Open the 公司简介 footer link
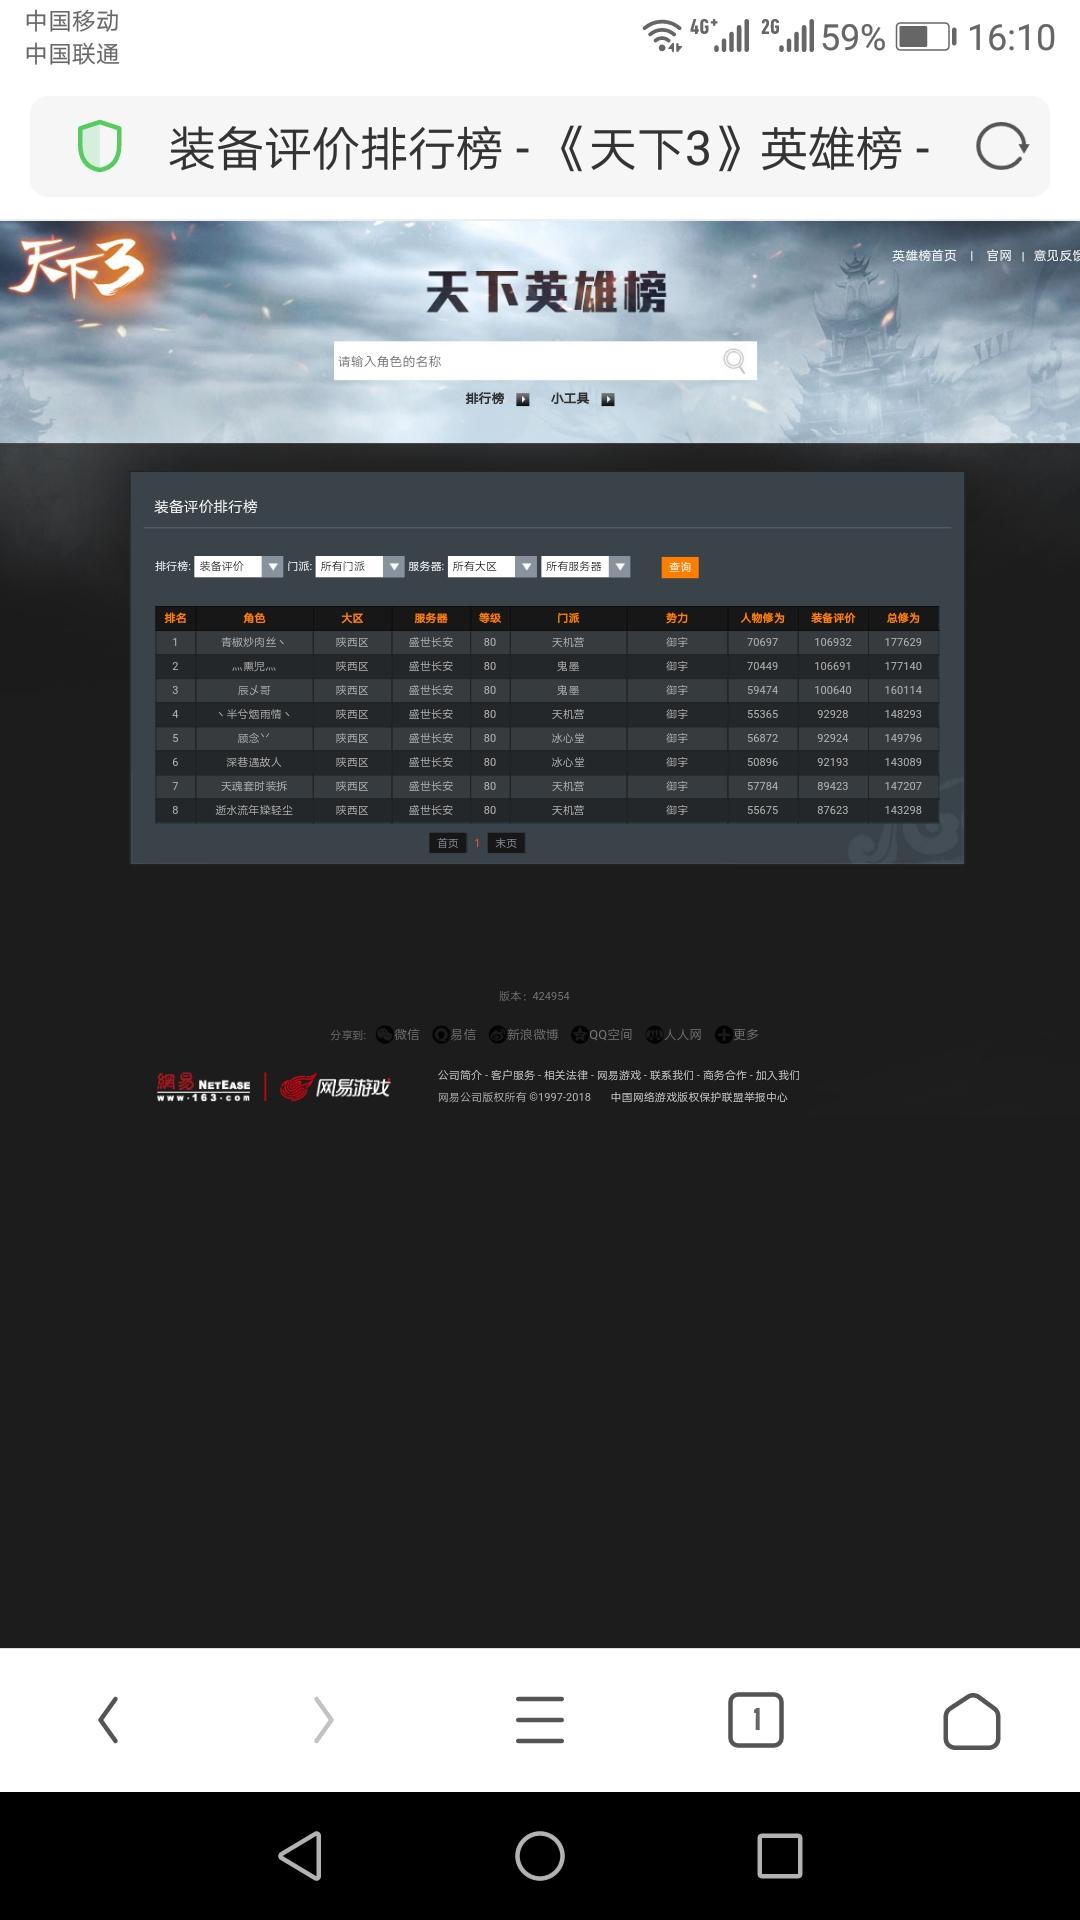The width and height of the screenshot is (1080, 1920). (x=459, y=1075)
